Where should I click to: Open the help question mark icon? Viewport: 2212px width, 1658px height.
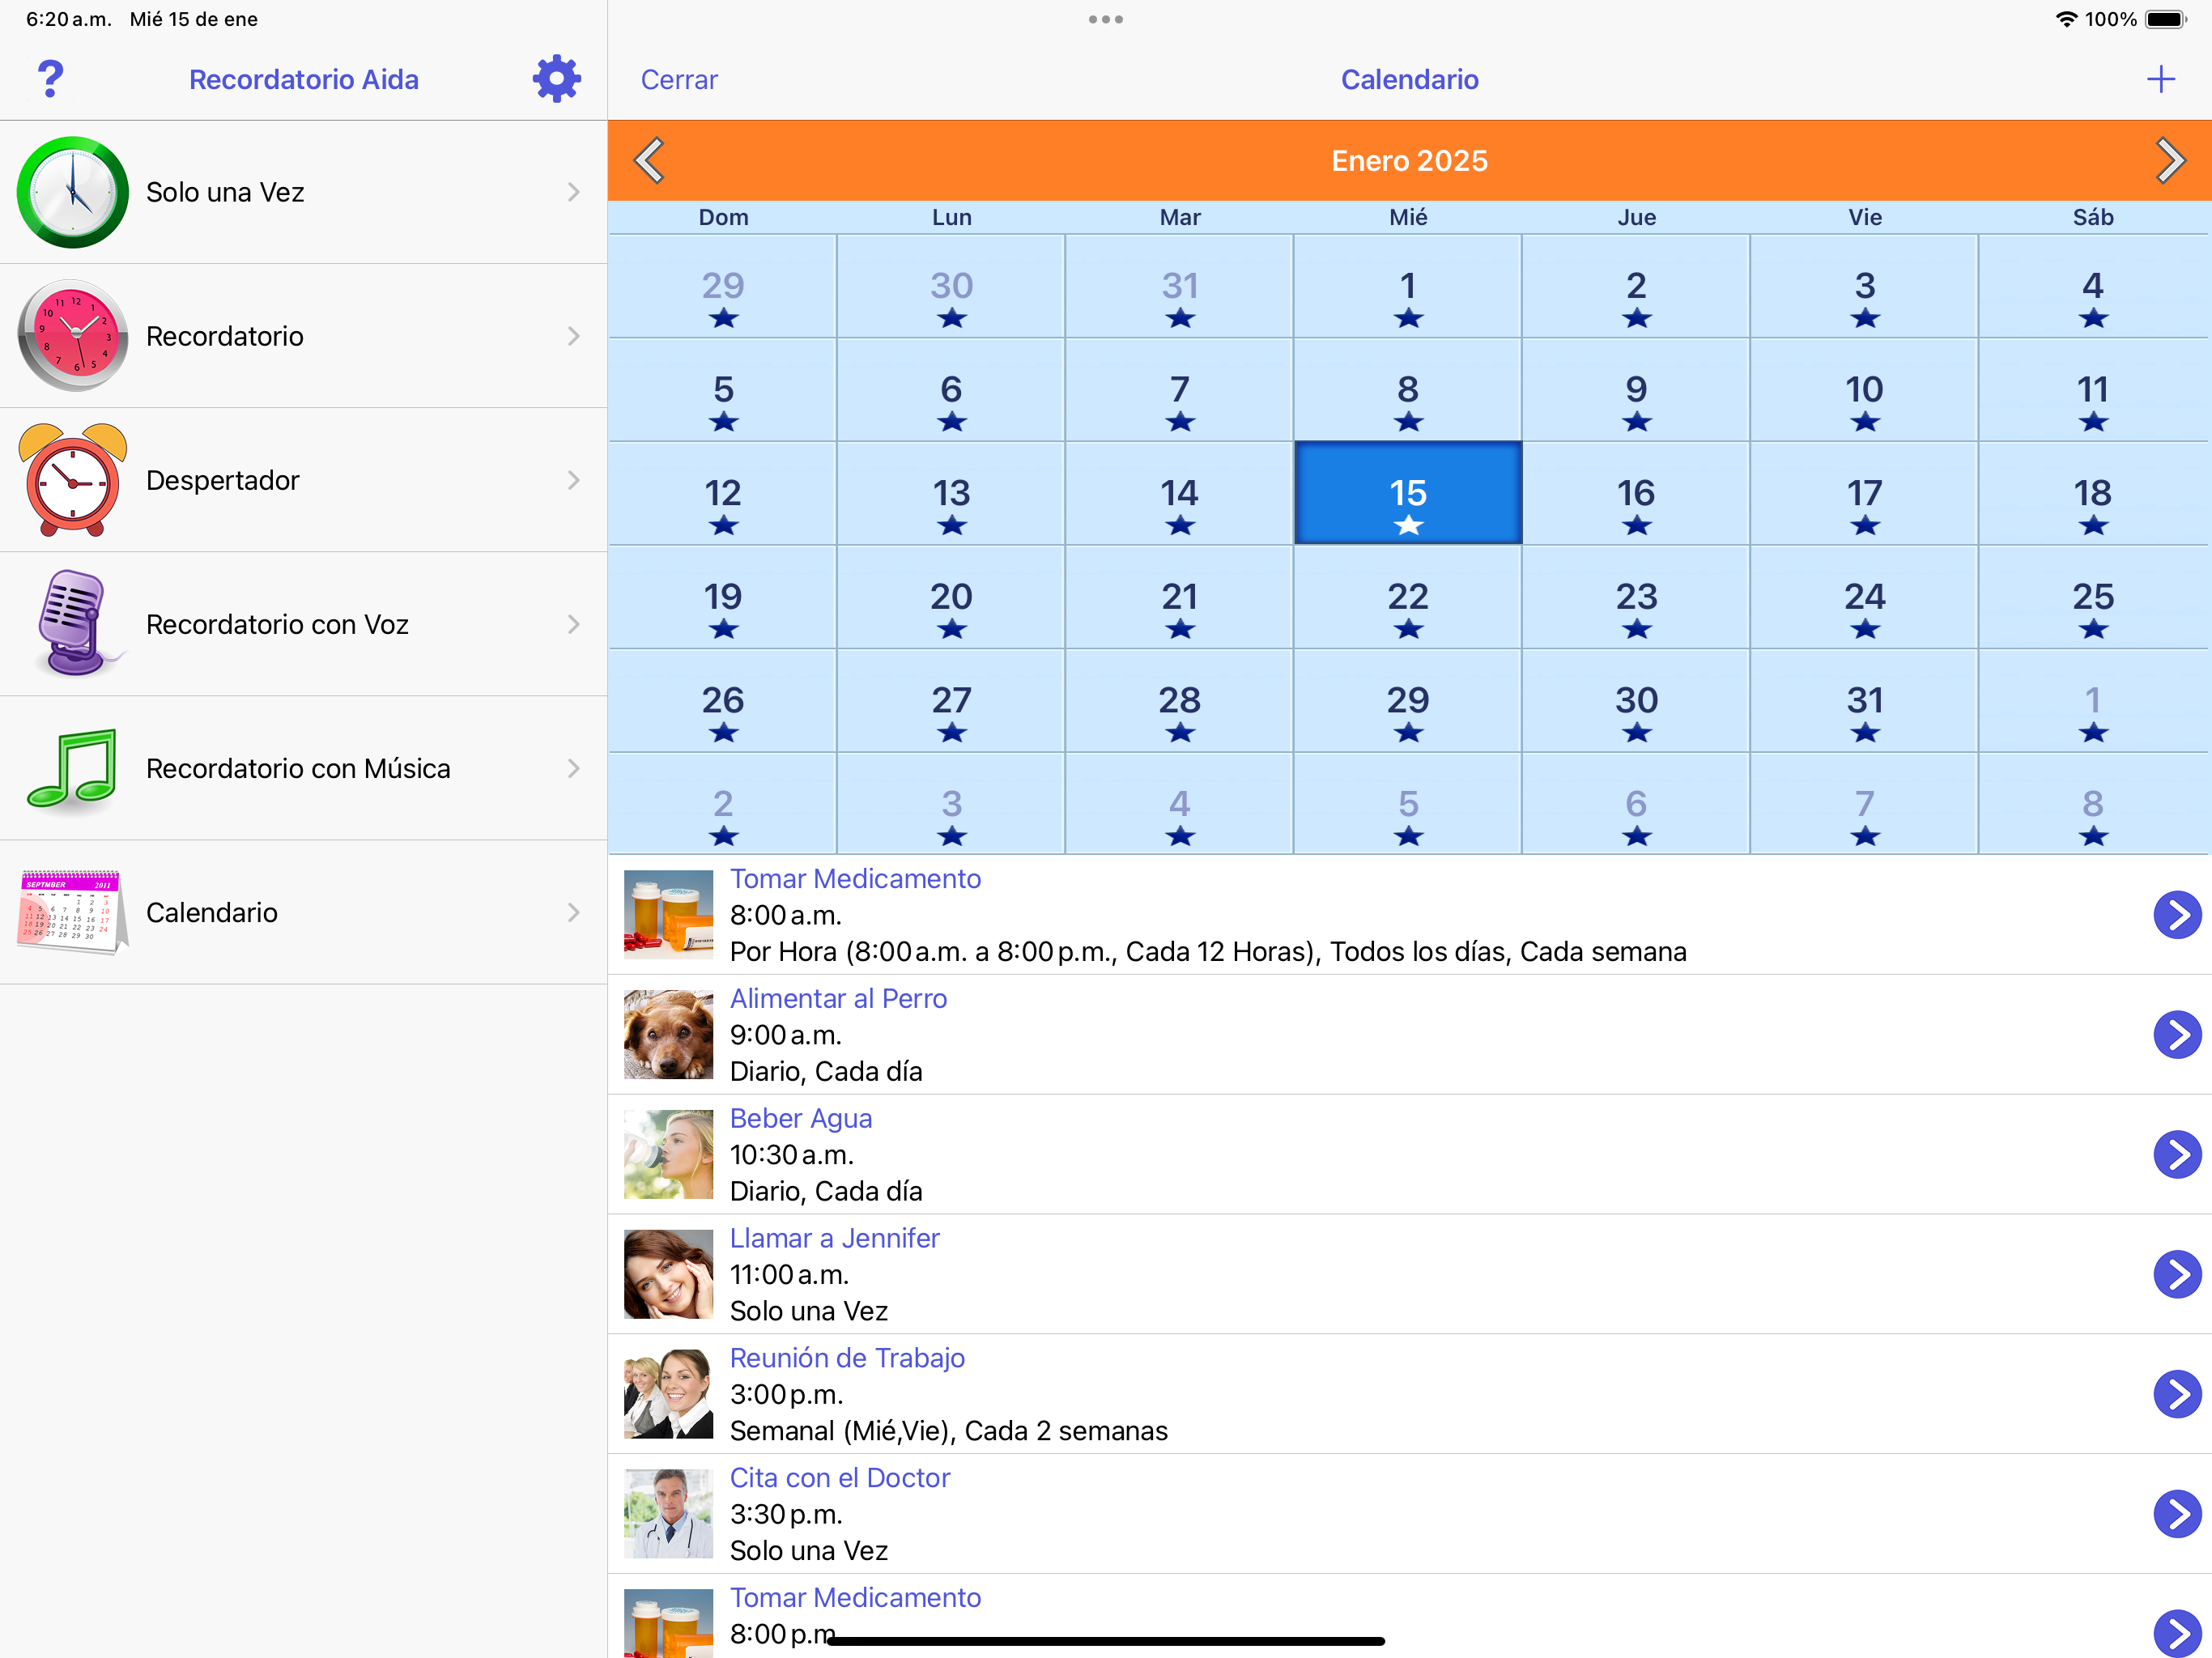(50, 79)
